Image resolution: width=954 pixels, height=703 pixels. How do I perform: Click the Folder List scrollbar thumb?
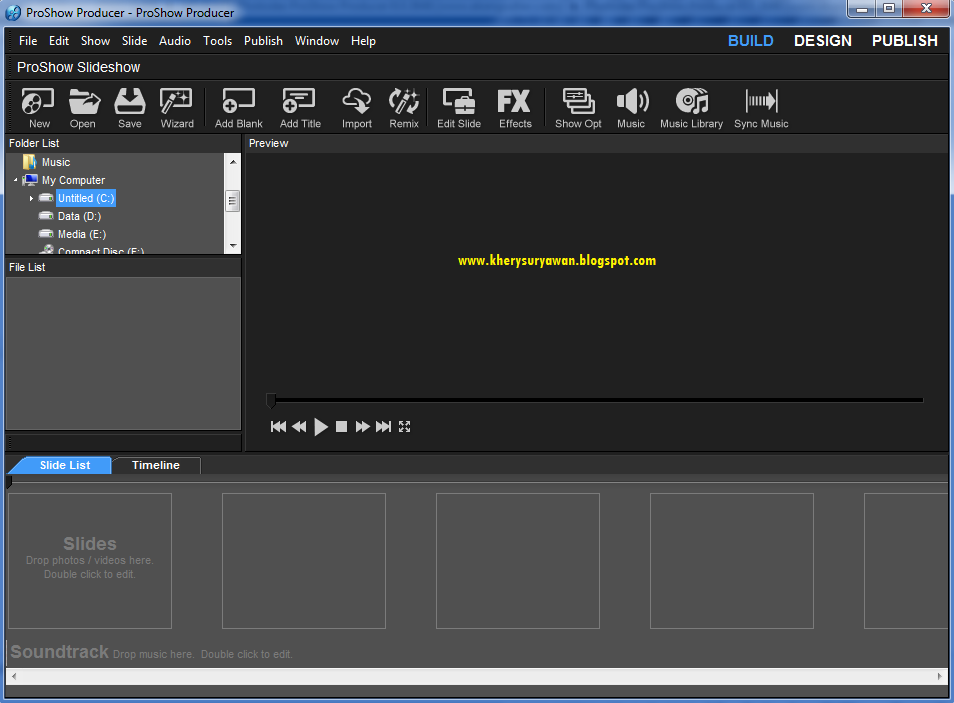click(232, 201)
